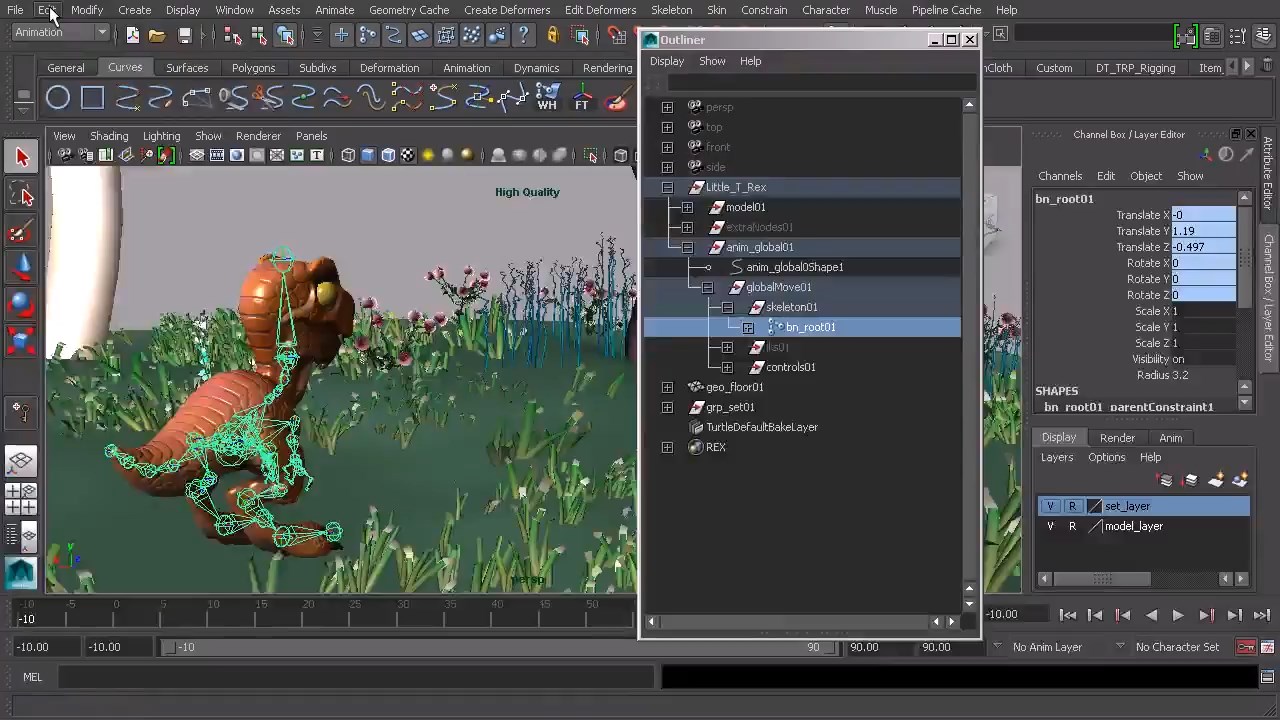The width and height of the screenshot is (1280, 720).
Task: Click the Translate Y value field
Action: coord(1204,231)
